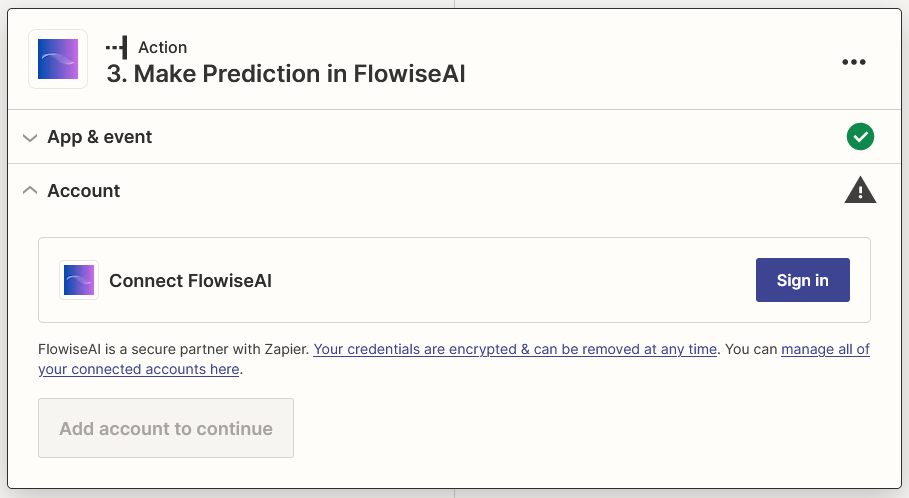Open the App & event section label
Viewport: 909px width, 498px height.
[100, 137]
